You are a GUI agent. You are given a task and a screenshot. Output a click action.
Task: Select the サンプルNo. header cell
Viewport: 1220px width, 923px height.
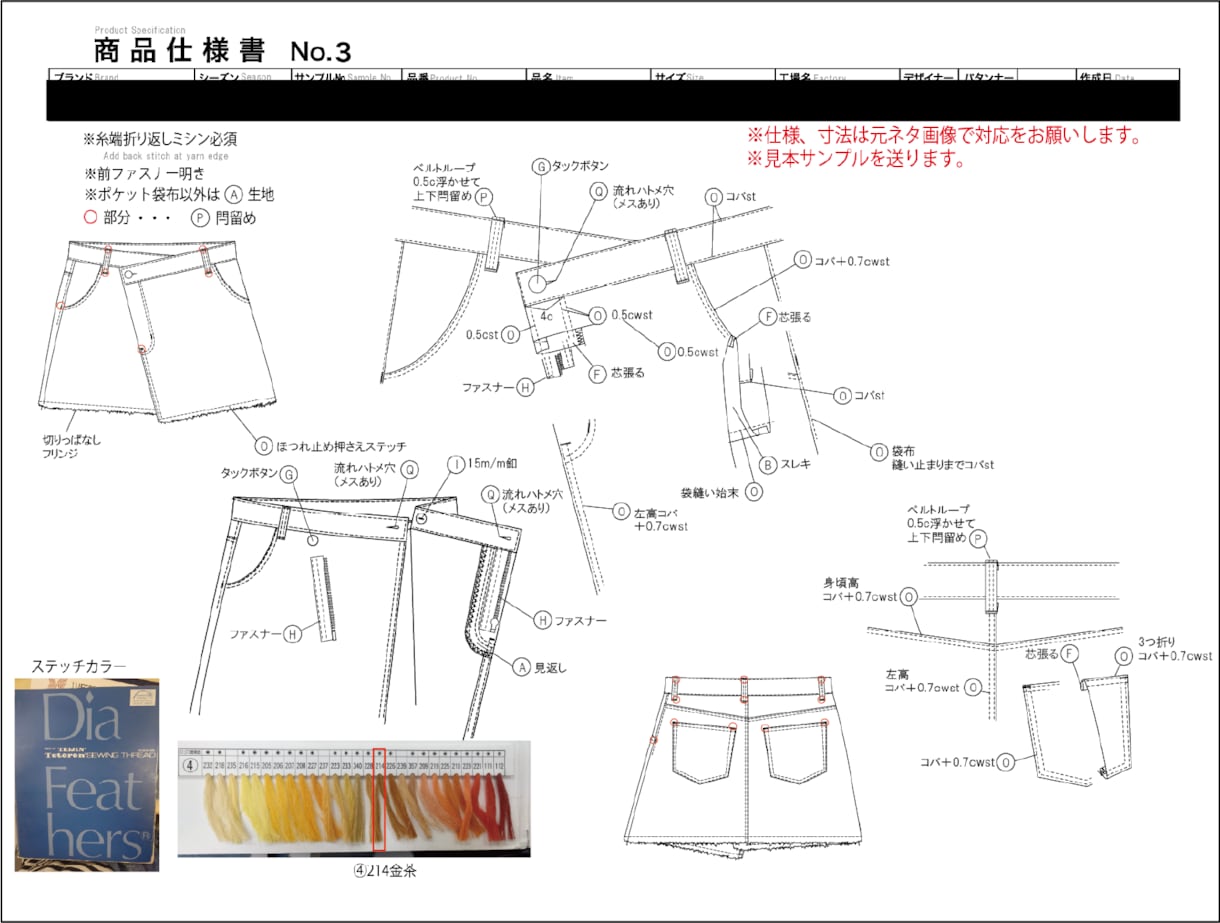pos(346,76)
